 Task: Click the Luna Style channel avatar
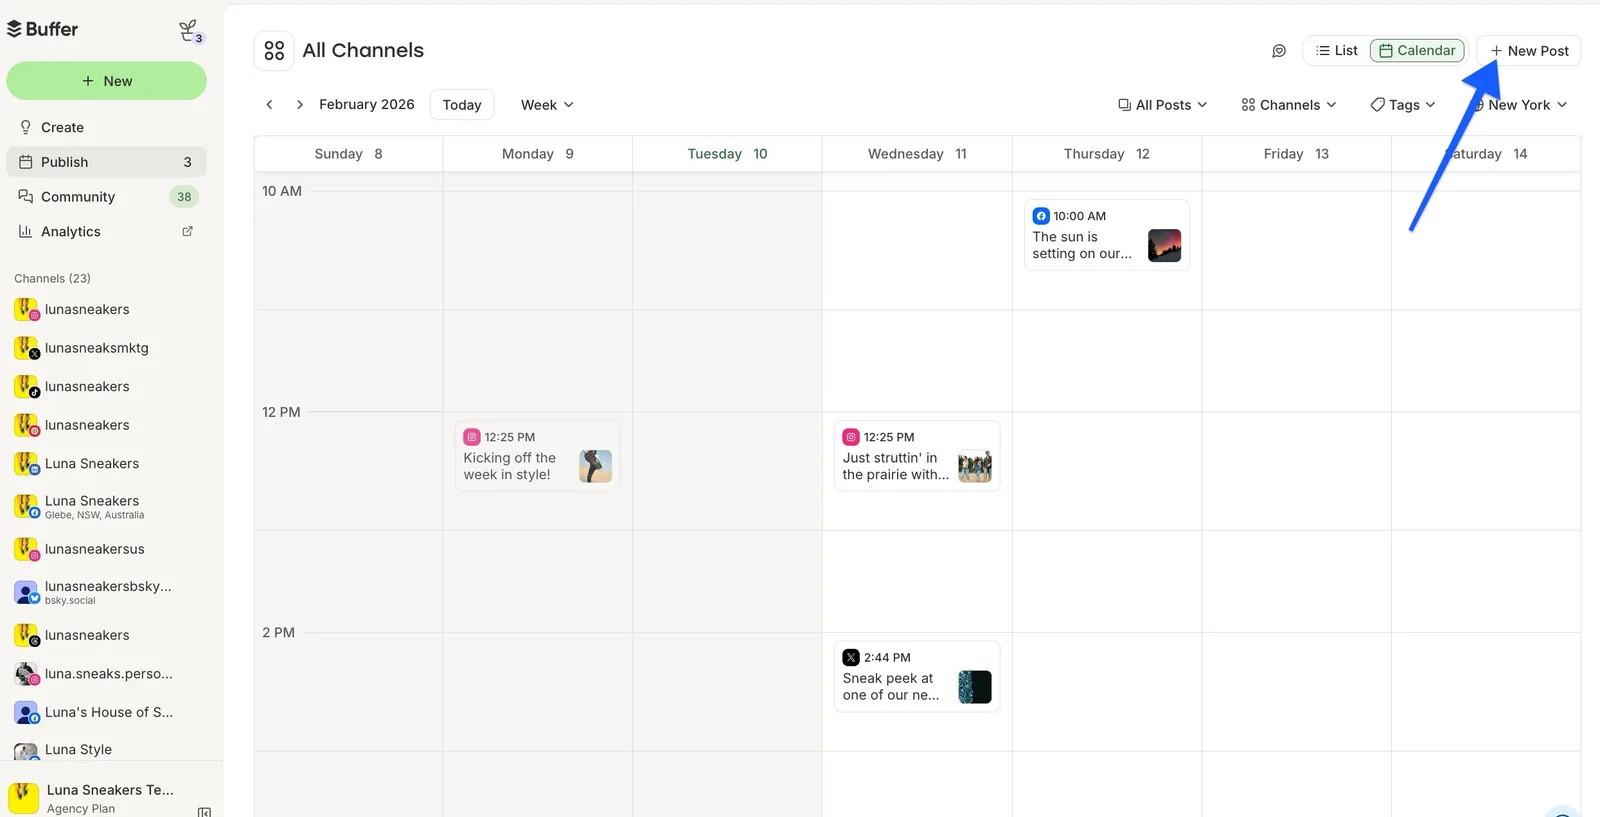coord(26,750)
